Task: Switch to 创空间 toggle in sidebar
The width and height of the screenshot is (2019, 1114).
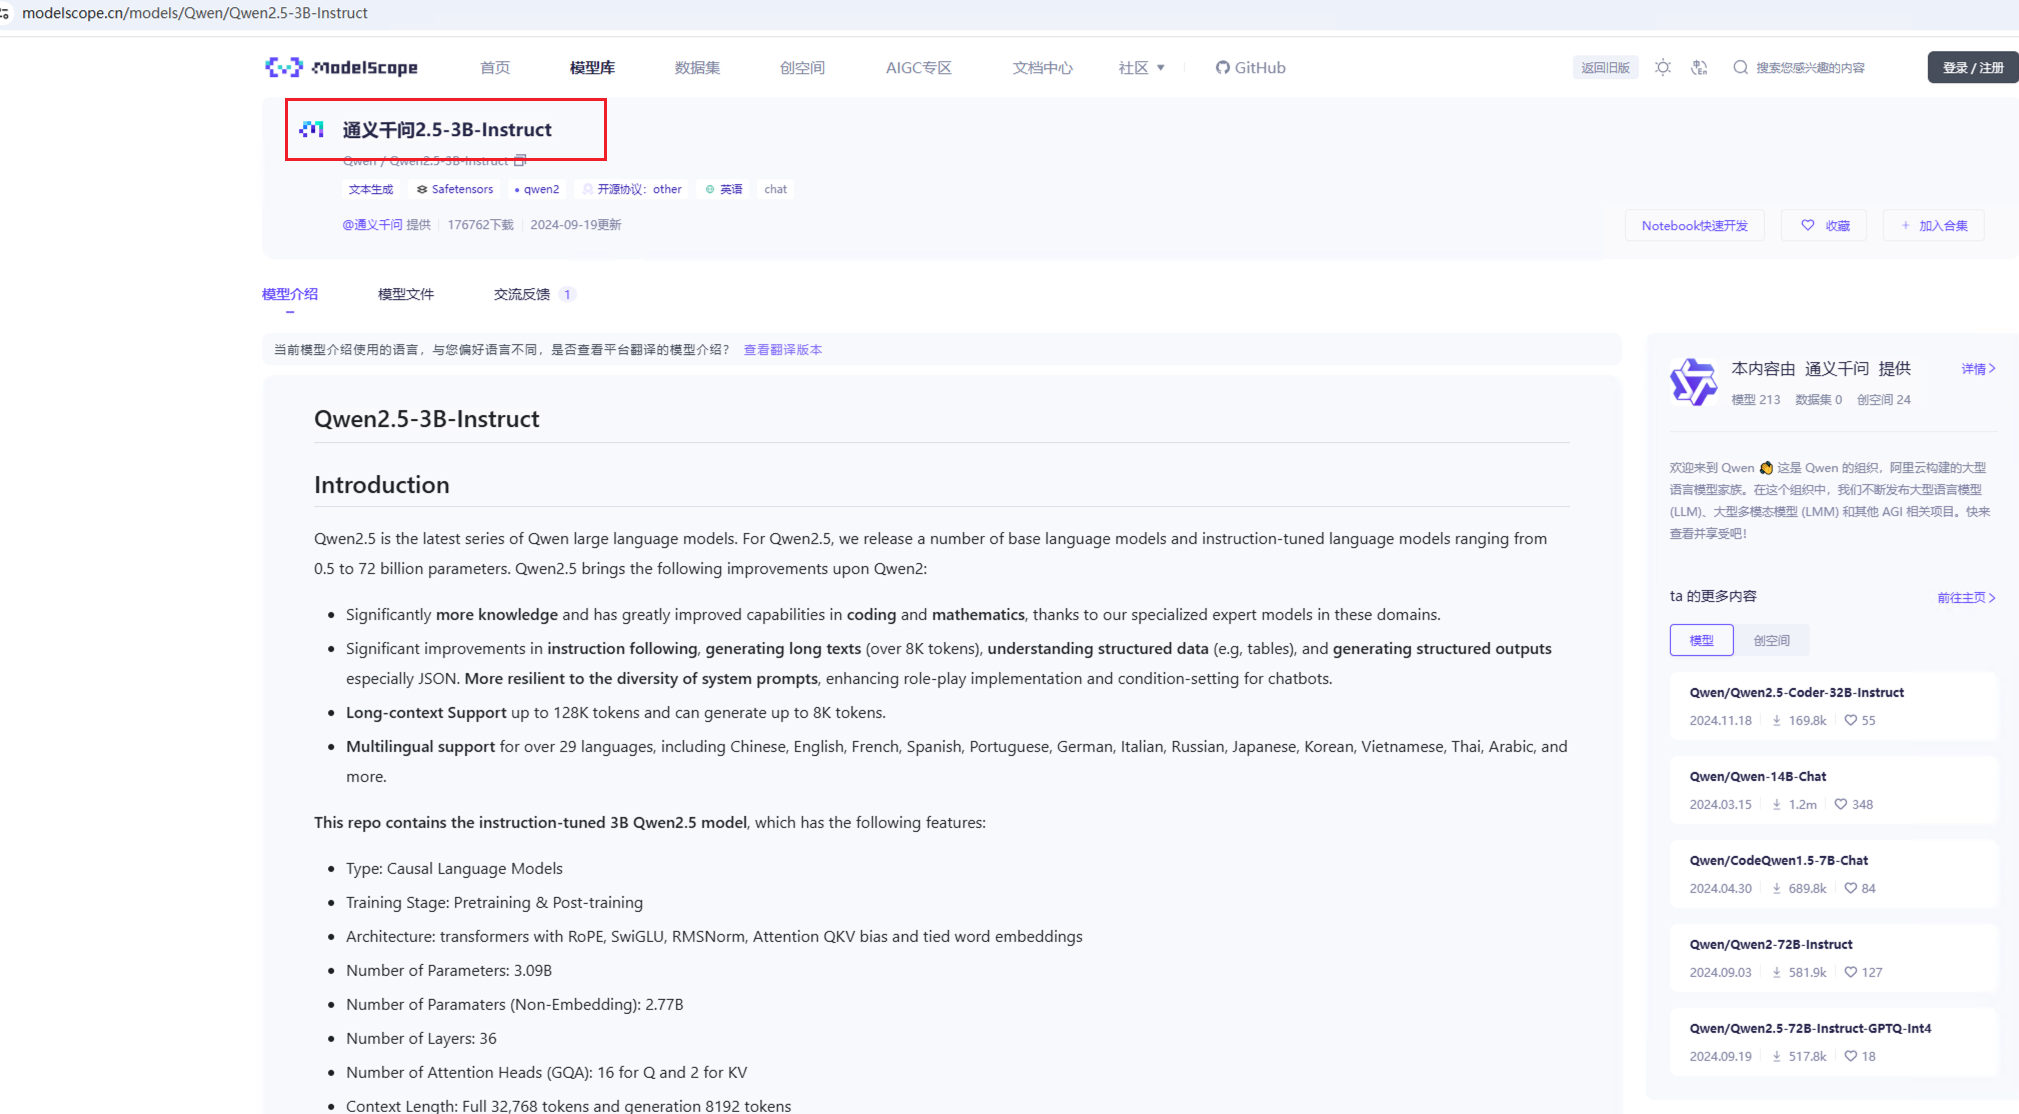Action: click(1771, 640)
